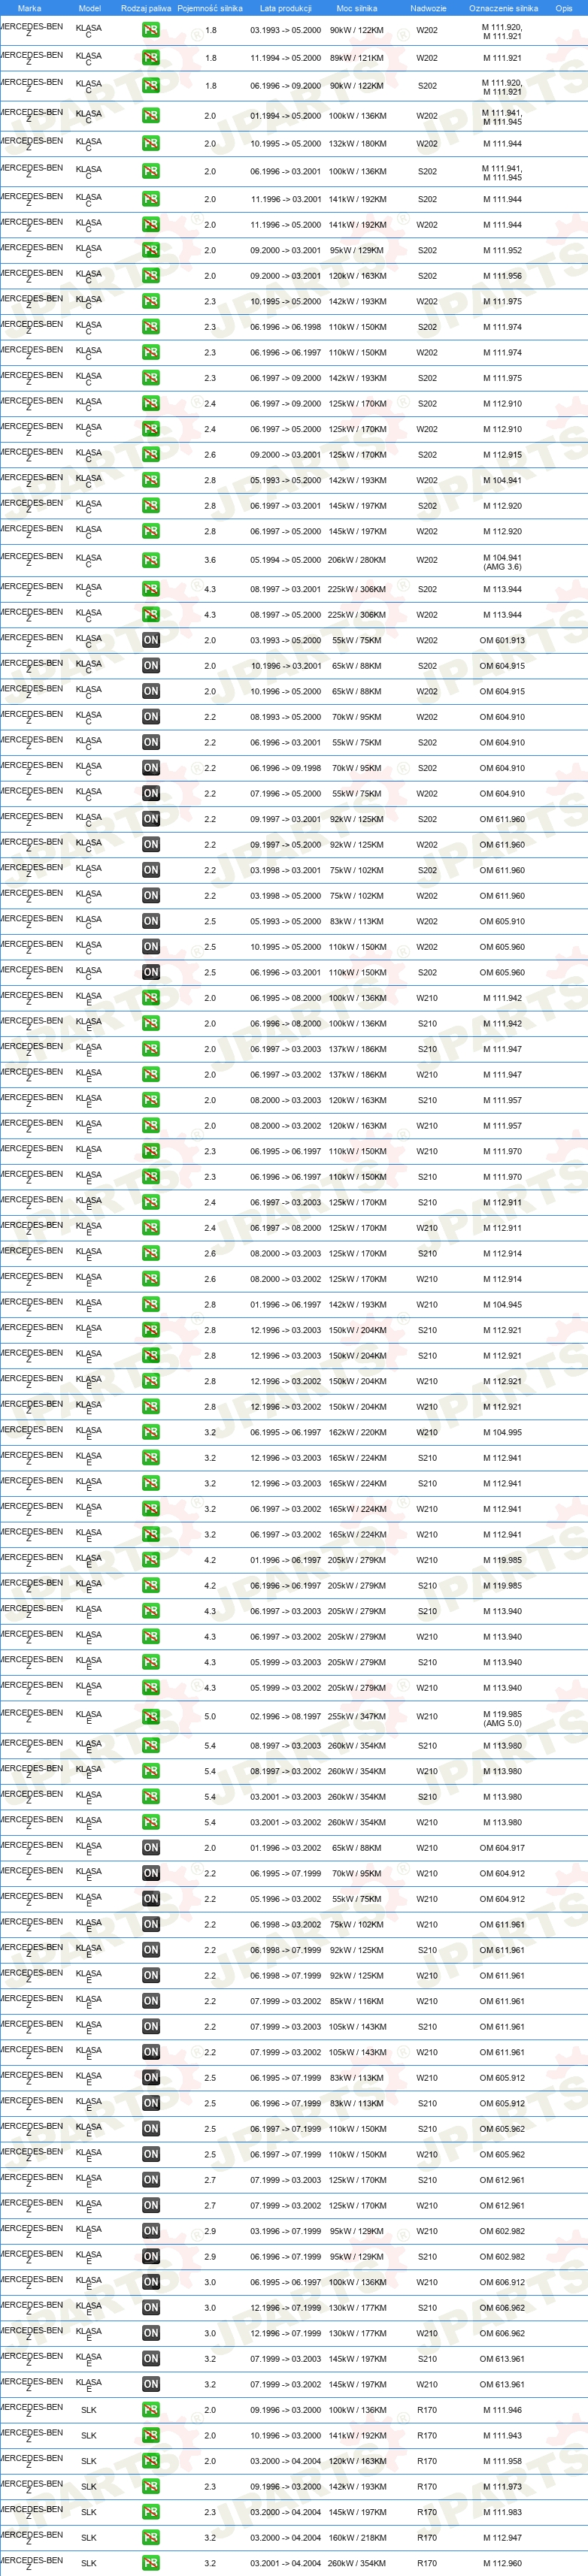Viewport: 588px width, 2576px height.
Task: Select SLK model cell in M 112.947 row
Action: click(x=89, y=2538)
